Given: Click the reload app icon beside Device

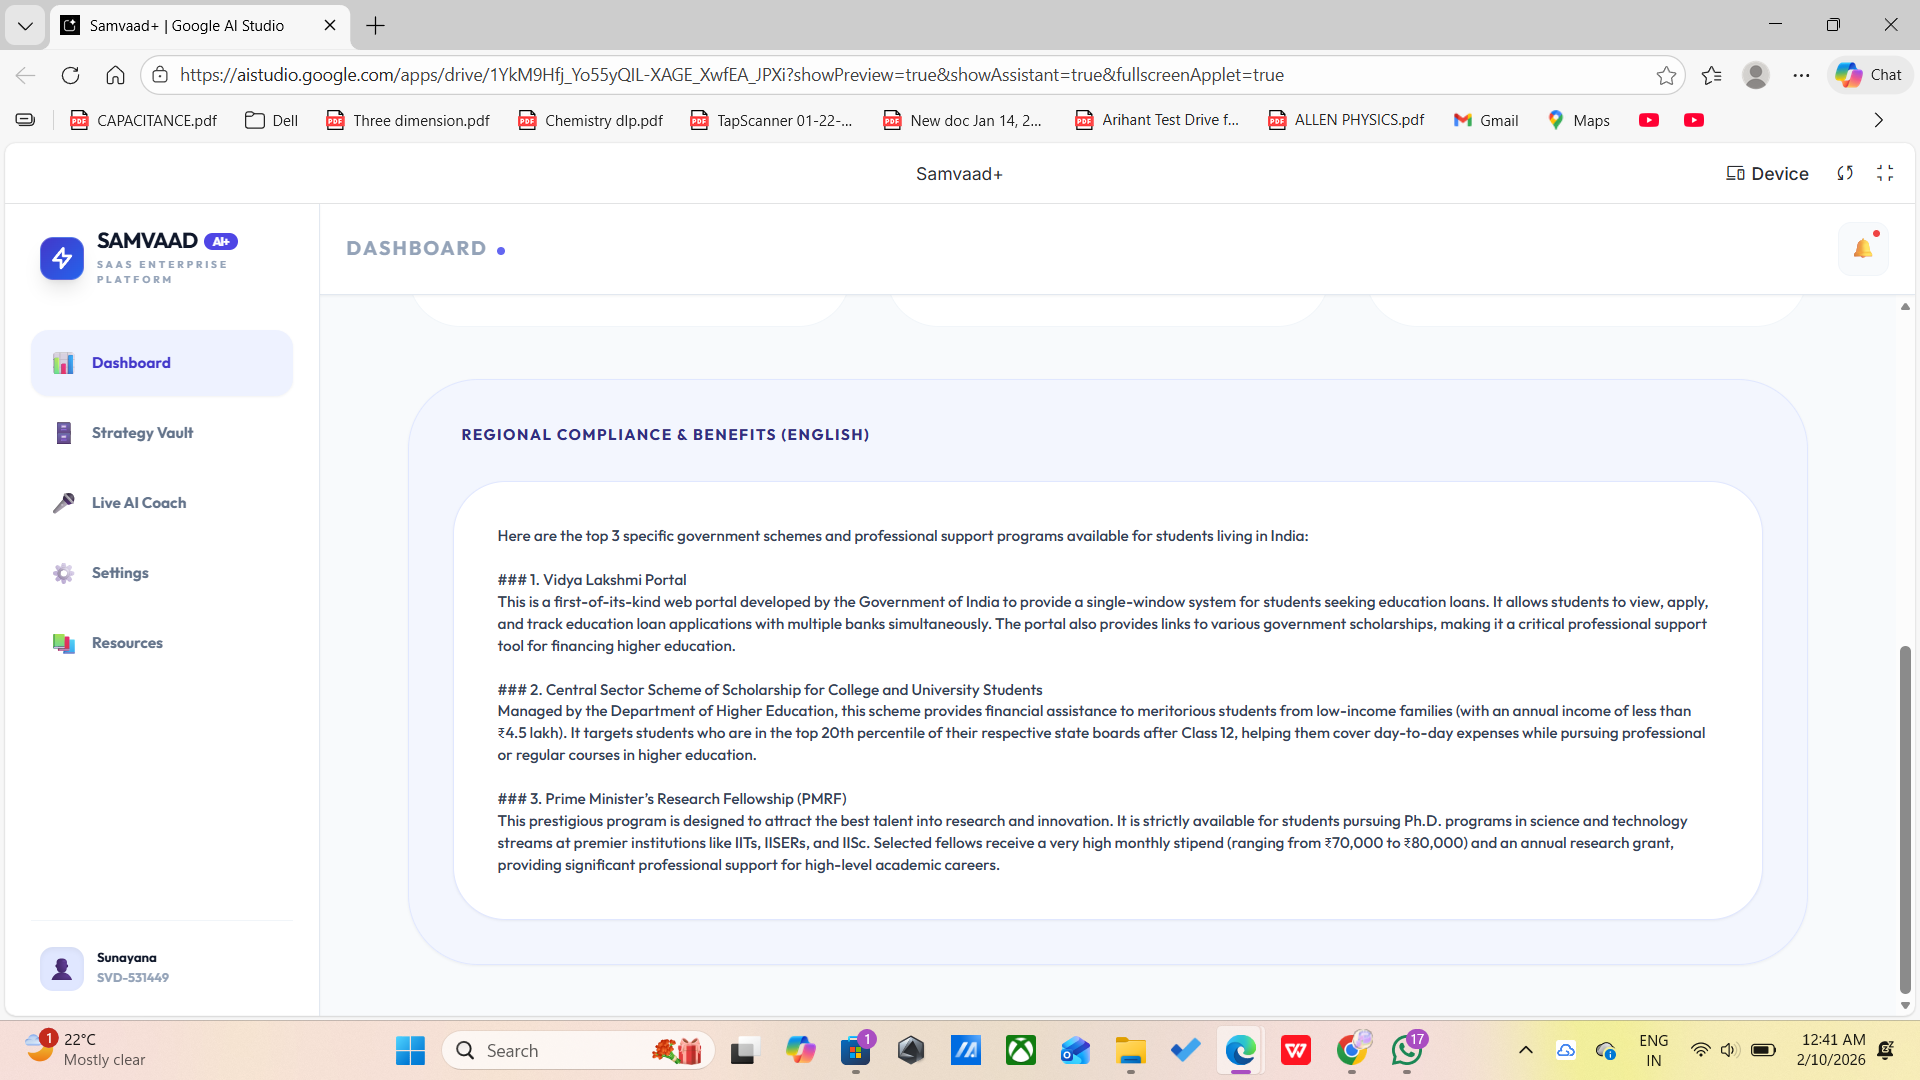Looking at the screenshot, I should tap(1845, 174).
